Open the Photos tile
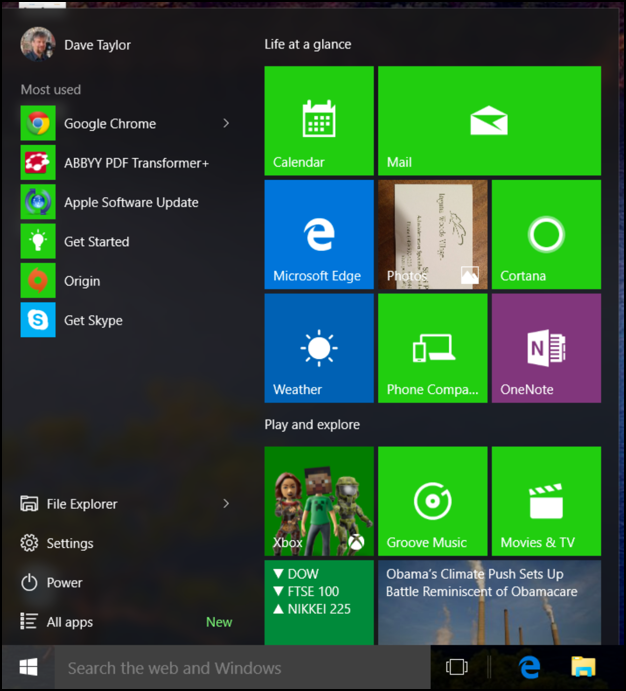 point(433,234)
